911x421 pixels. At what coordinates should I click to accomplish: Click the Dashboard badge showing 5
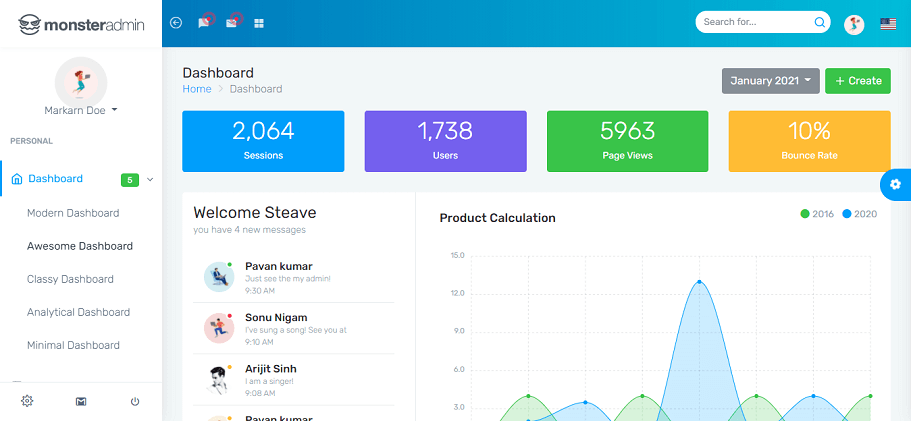pos(130,180)
